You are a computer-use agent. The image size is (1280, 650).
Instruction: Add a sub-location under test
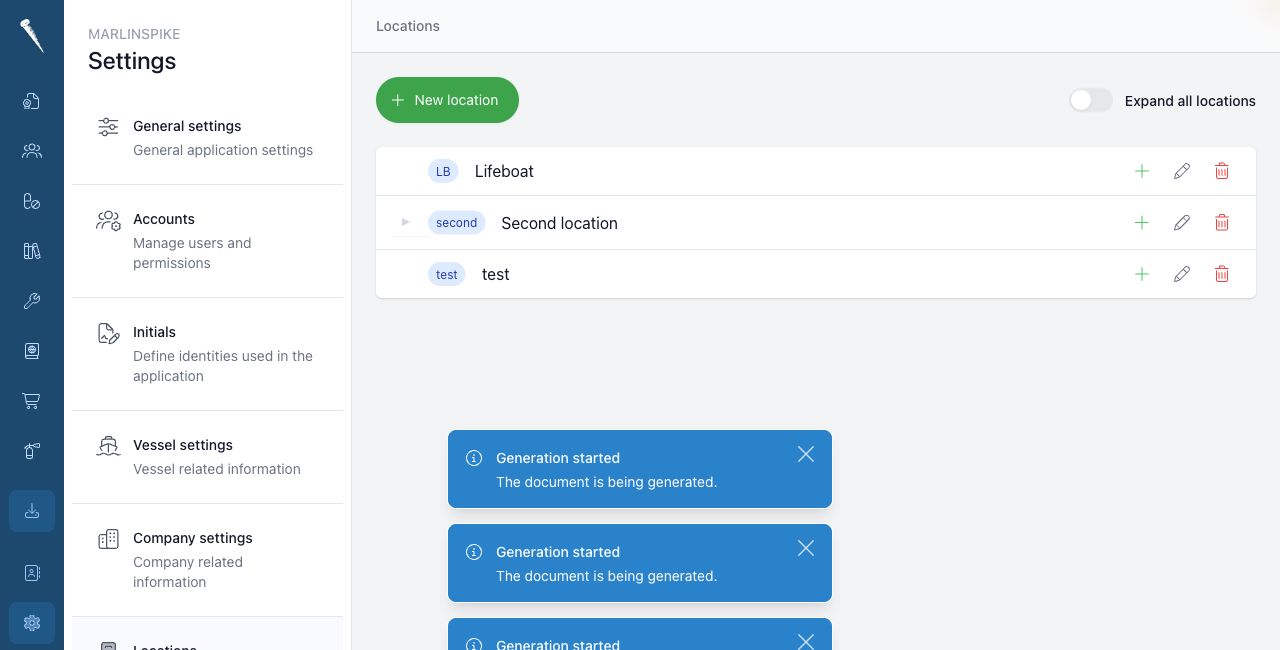pyautogui.click(x=1141, y=274)
